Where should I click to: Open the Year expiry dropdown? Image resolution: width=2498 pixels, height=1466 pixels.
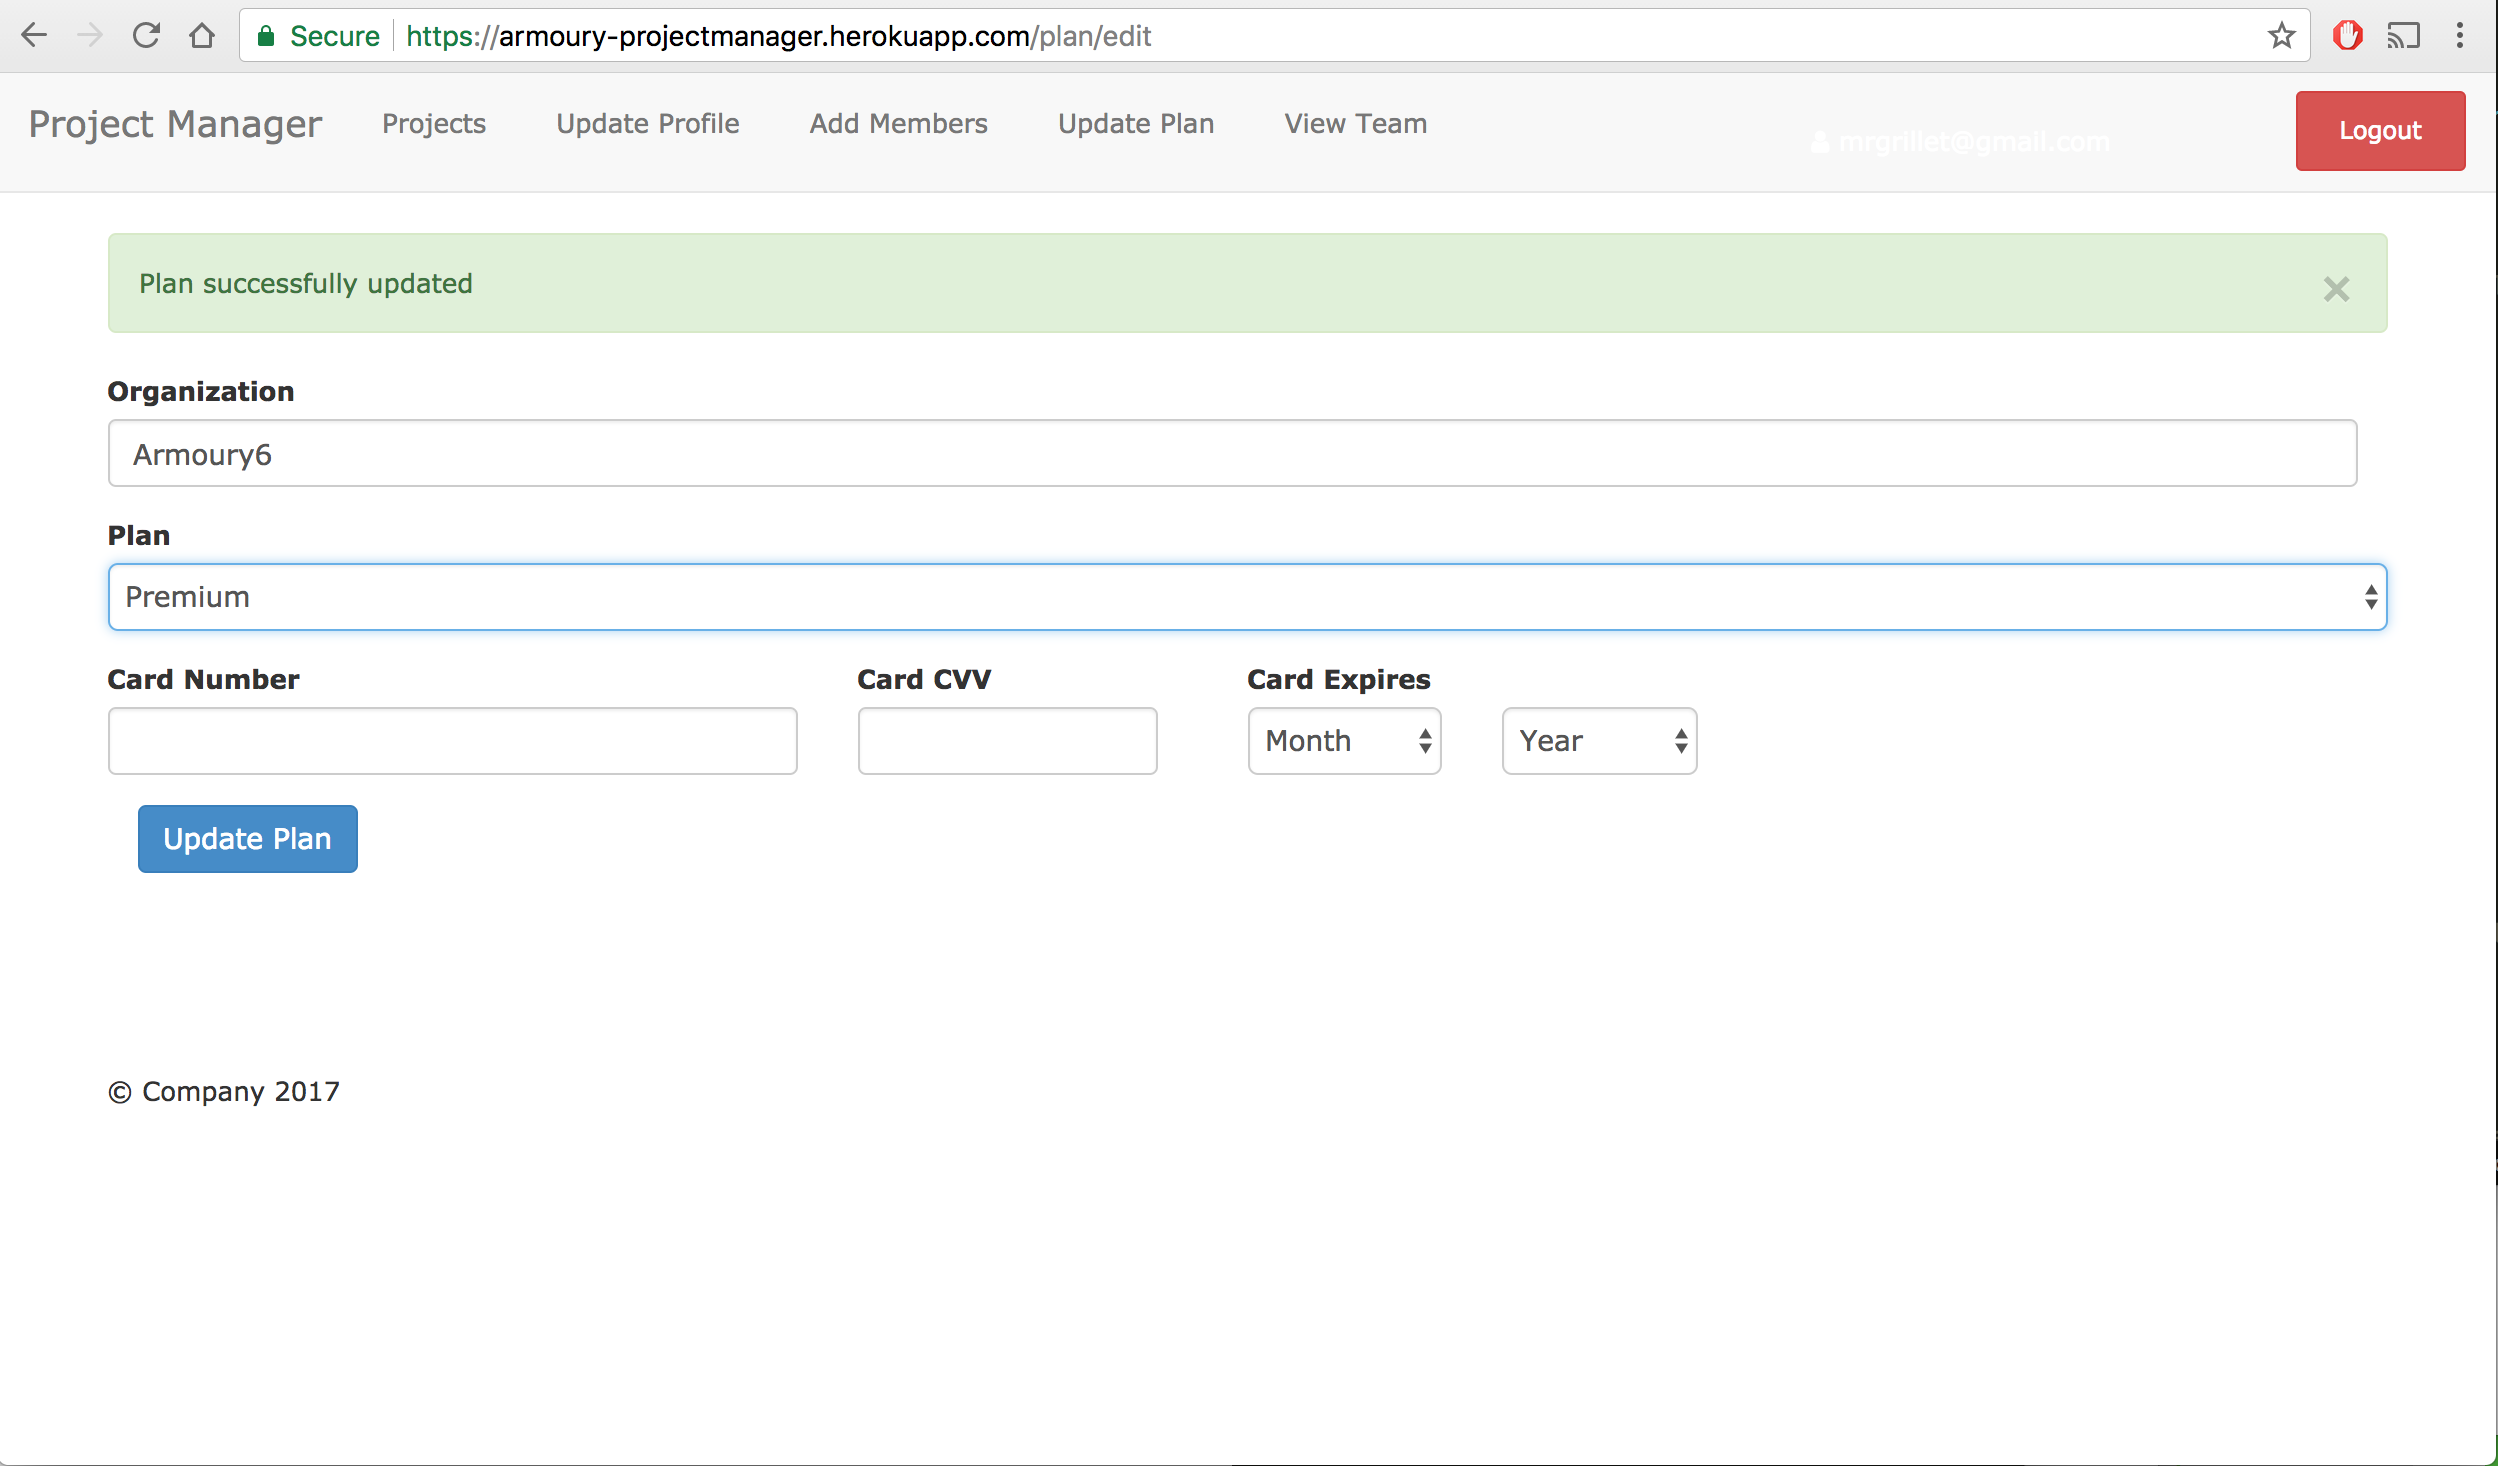[x=1598, y=740]
